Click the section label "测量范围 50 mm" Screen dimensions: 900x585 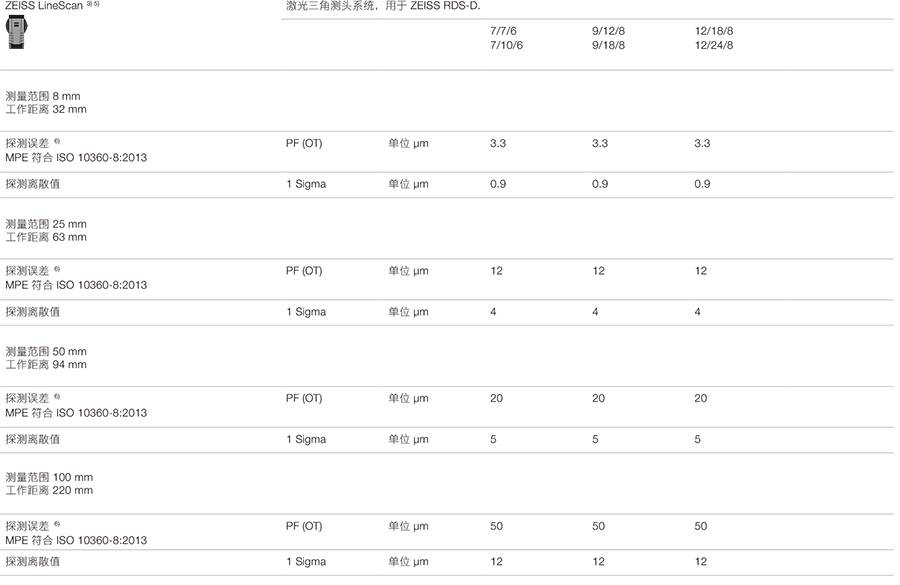click(46, 351)
